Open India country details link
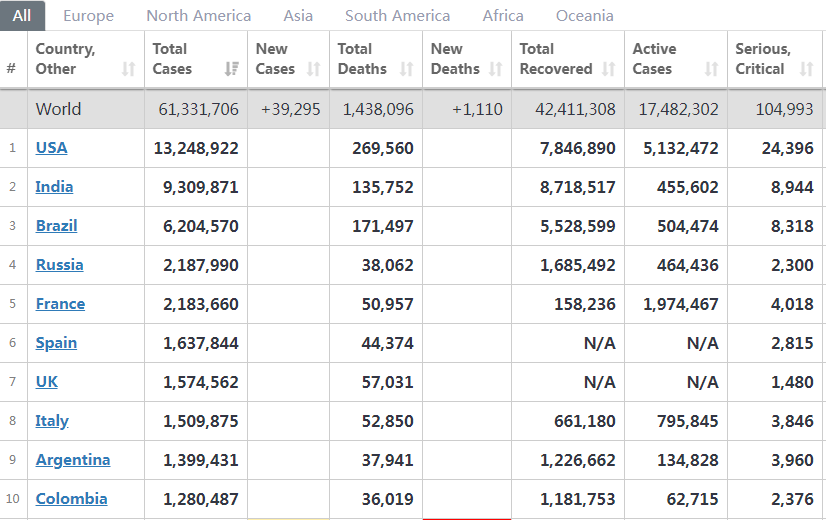The height and width of the screenshot is (520, 826). (54, 187)
